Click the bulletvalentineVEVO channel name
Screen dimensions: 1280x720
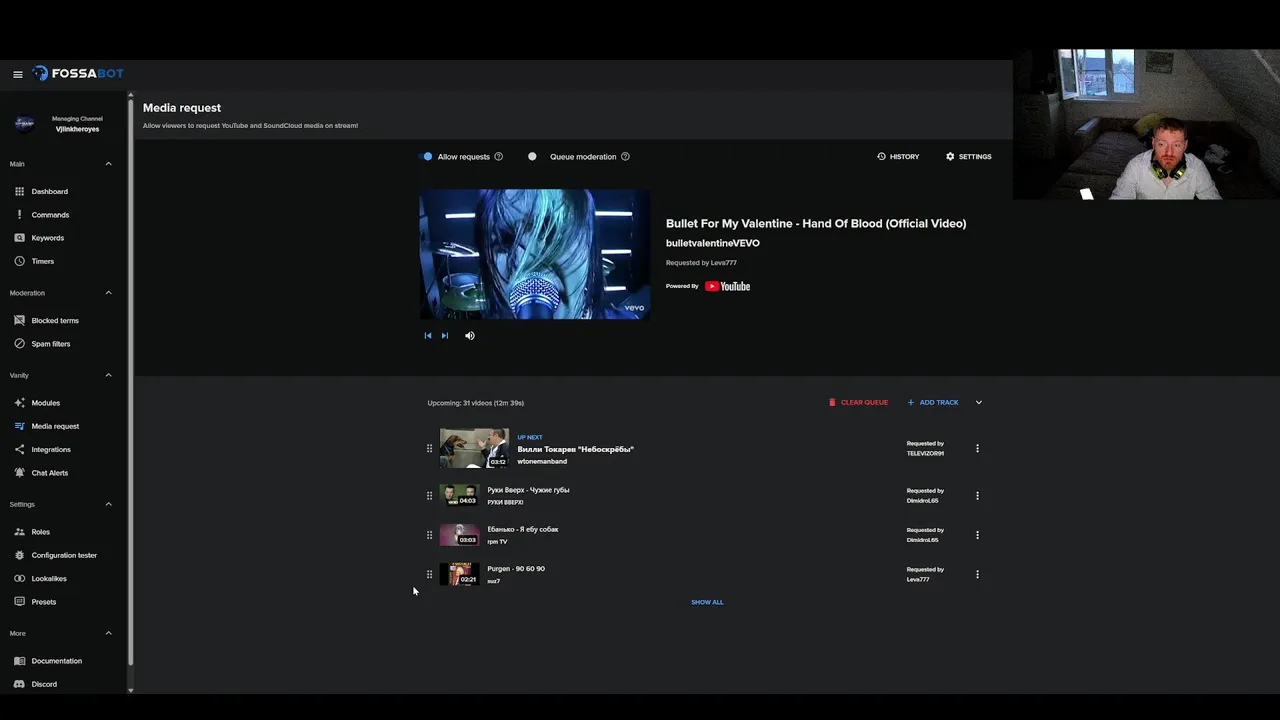click(x=713, y=243)
